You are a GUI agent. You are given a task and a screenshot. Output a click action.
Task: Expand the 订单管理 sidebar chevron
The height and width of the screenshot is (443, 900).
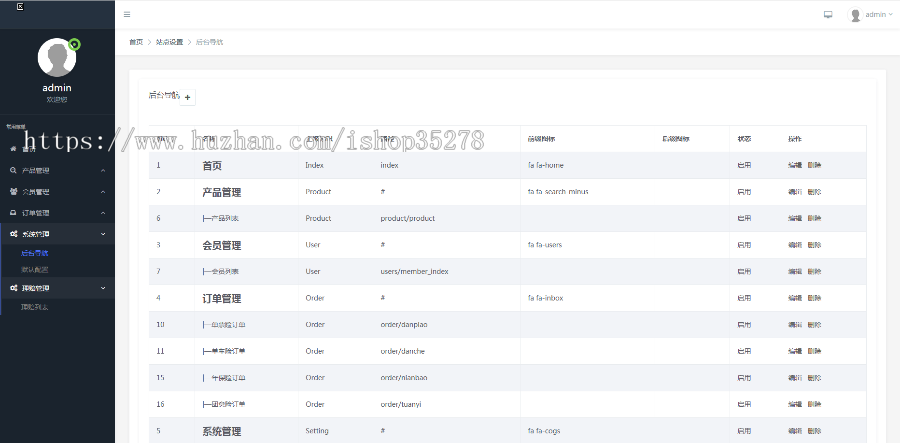pyautogui.click(x=103, y=213)
